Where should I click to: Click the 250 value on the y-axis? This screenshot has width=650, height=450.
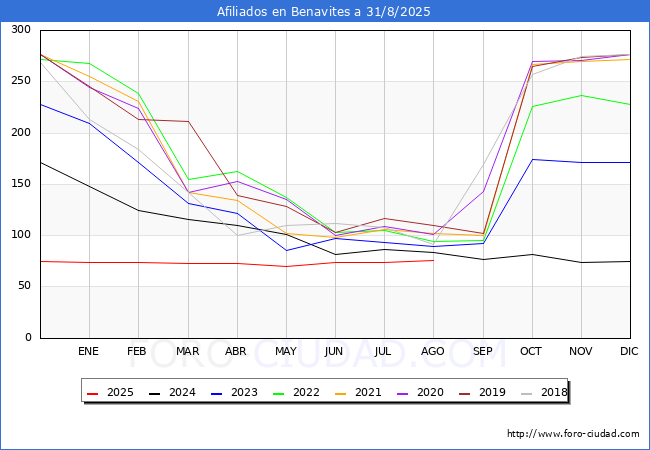click(x=21, y=81)
